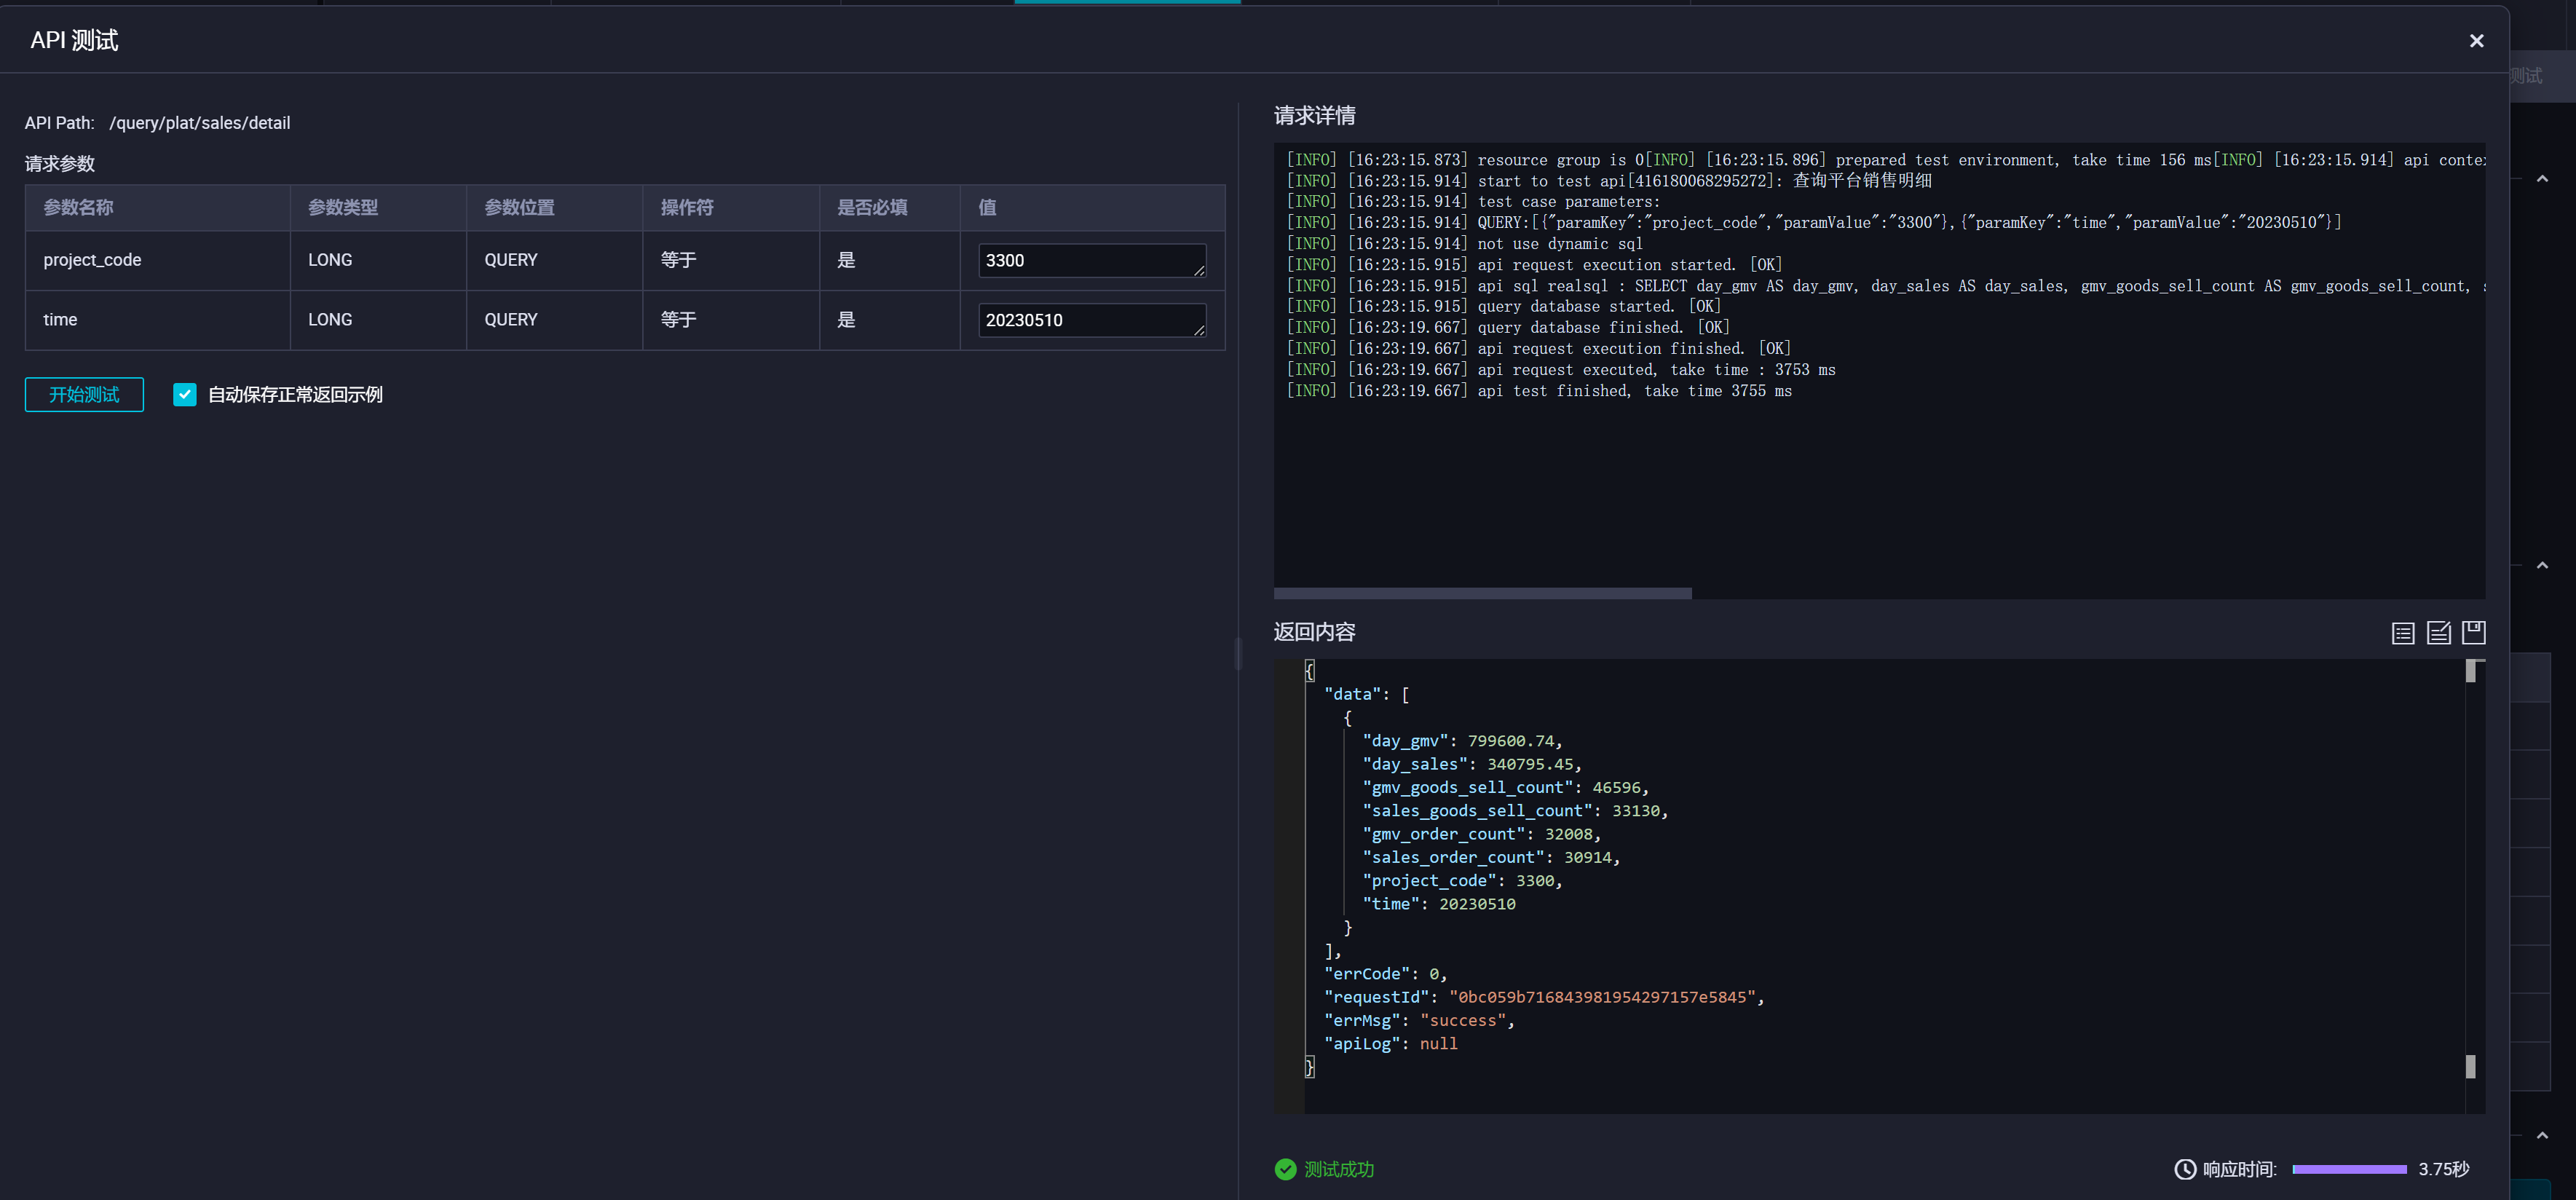The image size is (2576, 1200).
Task: Click 等于 operator in project_code row
Action: click(678, 260)
